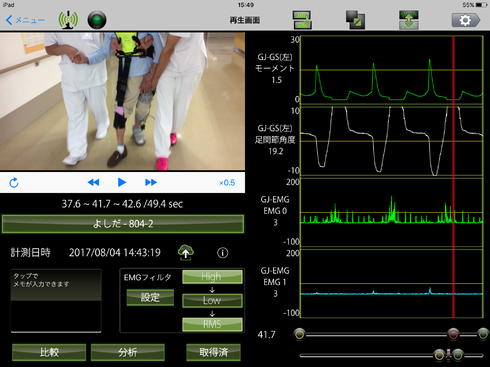This screenshot has width=490, height=367.
Task: Click the green handle on lower range slider
Action: [x=458, y=355]
